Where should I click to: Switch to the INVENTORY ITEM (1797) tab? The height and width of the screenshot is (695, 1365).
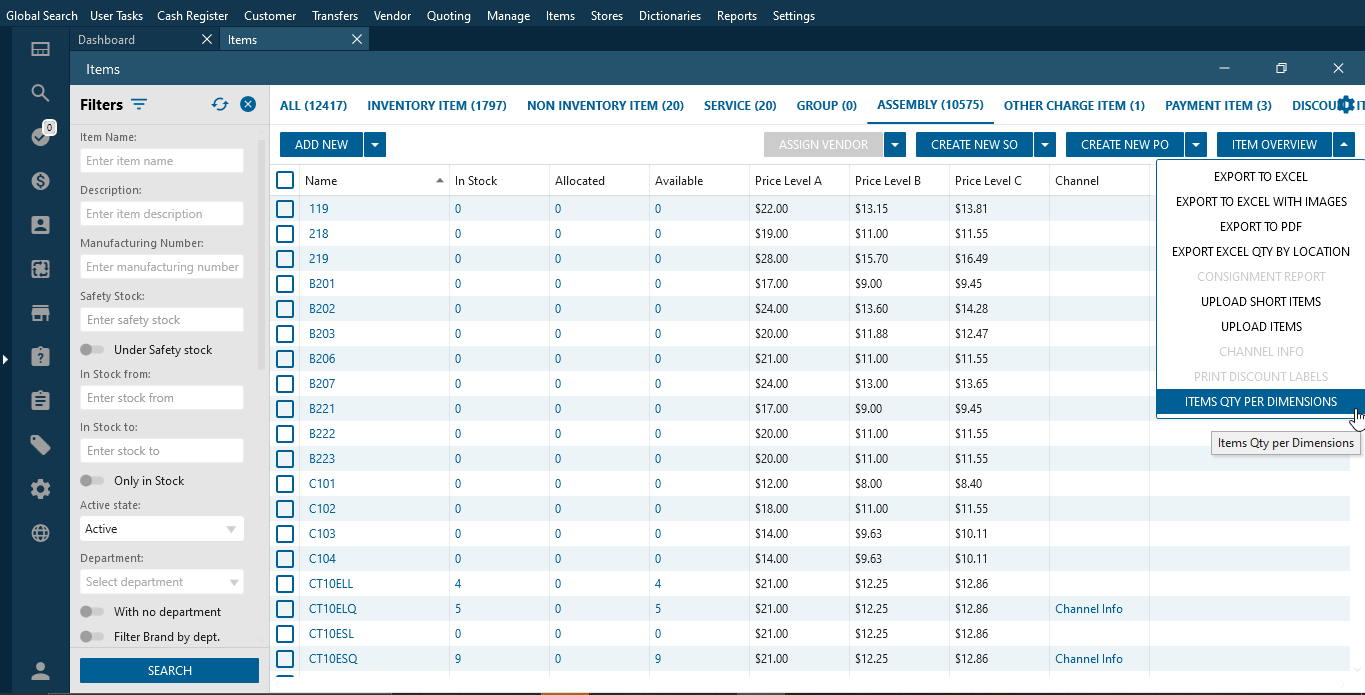click(436, 105)
